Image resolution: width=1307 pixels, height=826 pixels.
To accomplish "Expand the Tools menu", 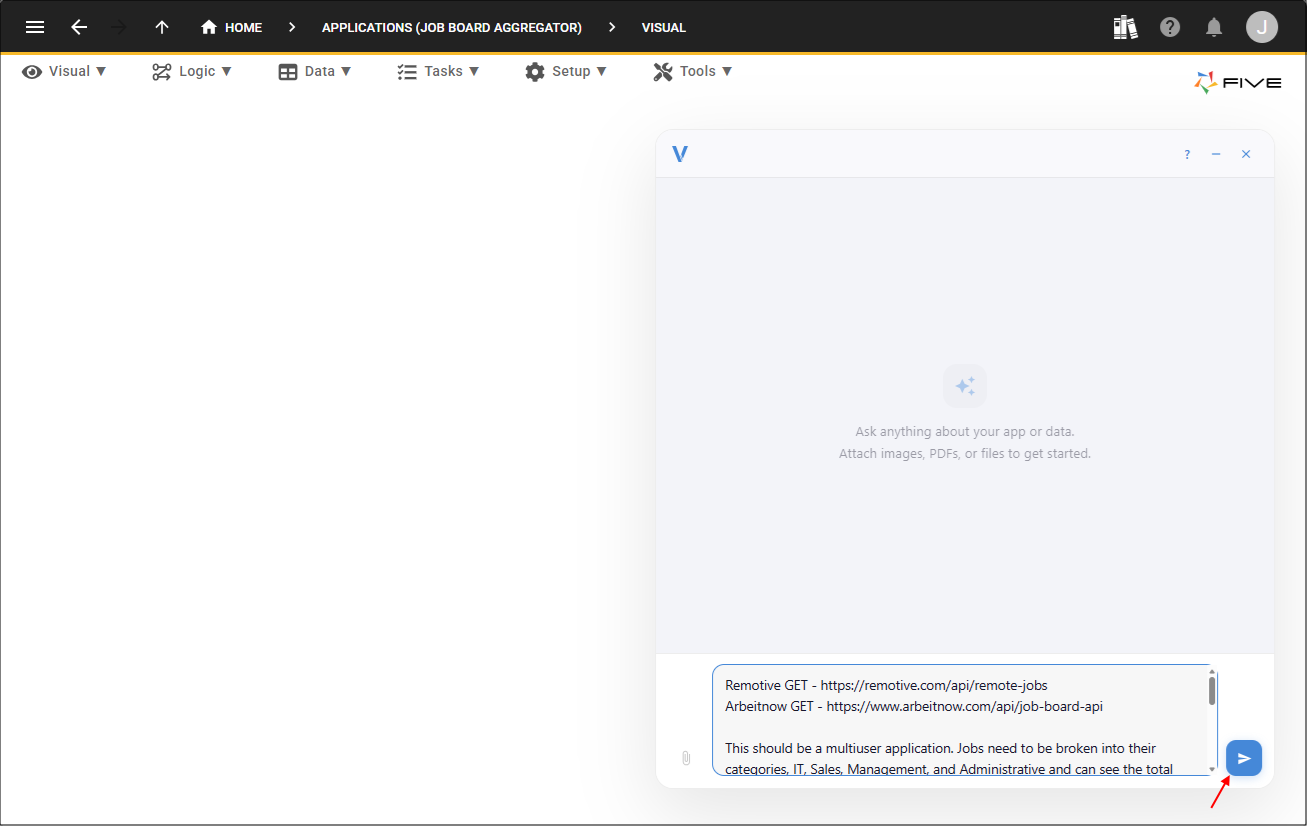I will coord(693,71).
